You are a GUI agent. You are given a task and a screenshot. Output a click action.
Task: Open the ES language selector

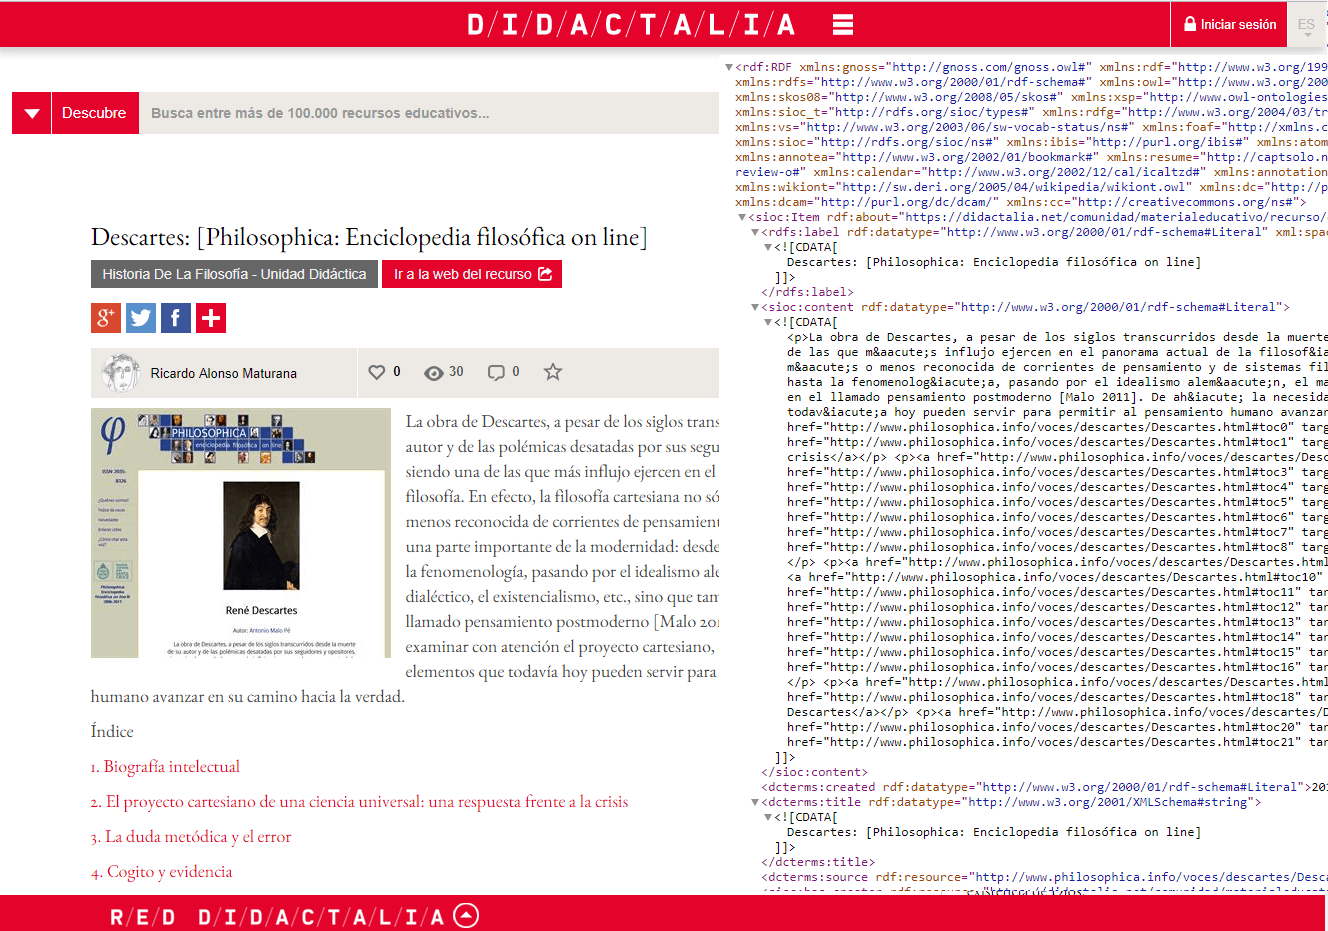pyautogui.click(x=1306, y=24)
